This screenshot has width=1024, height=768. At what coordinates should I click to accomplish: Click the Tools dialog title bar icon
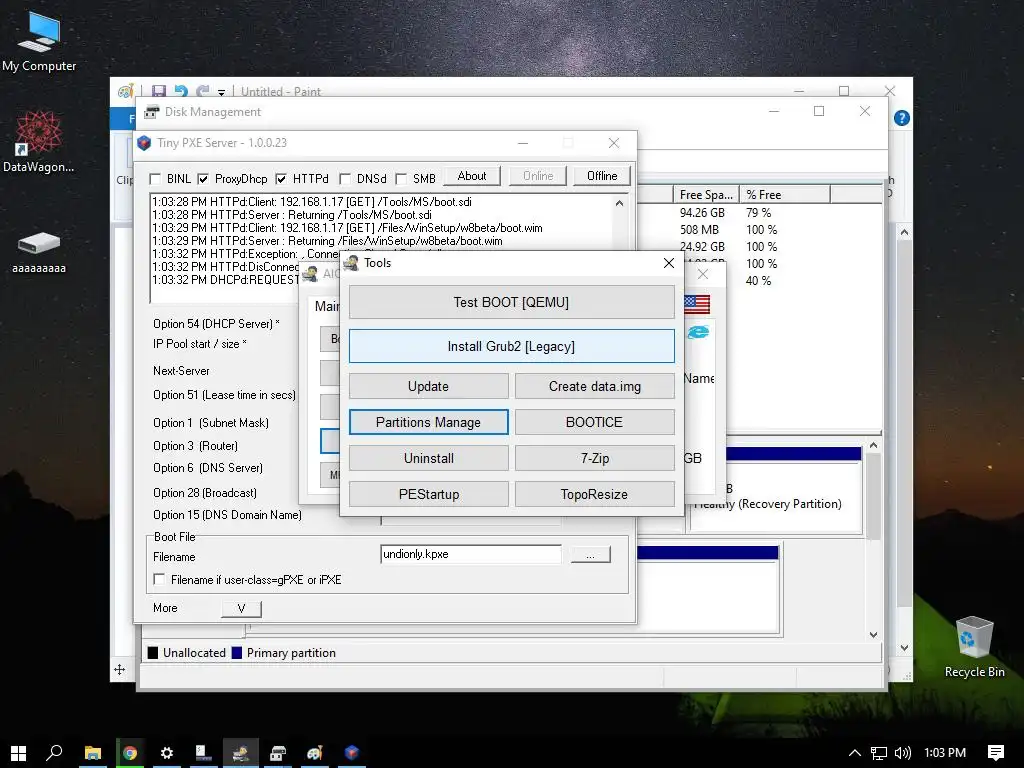351,263
